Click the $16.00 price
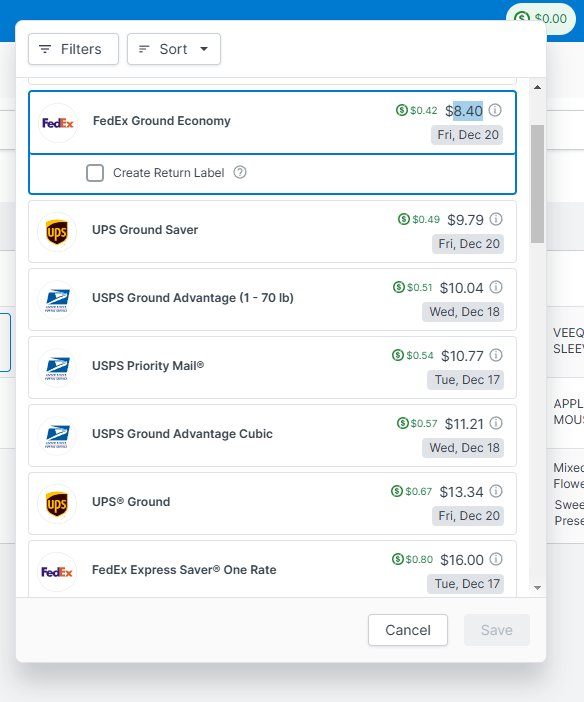The image size is (584, 702). coord(462,560)
